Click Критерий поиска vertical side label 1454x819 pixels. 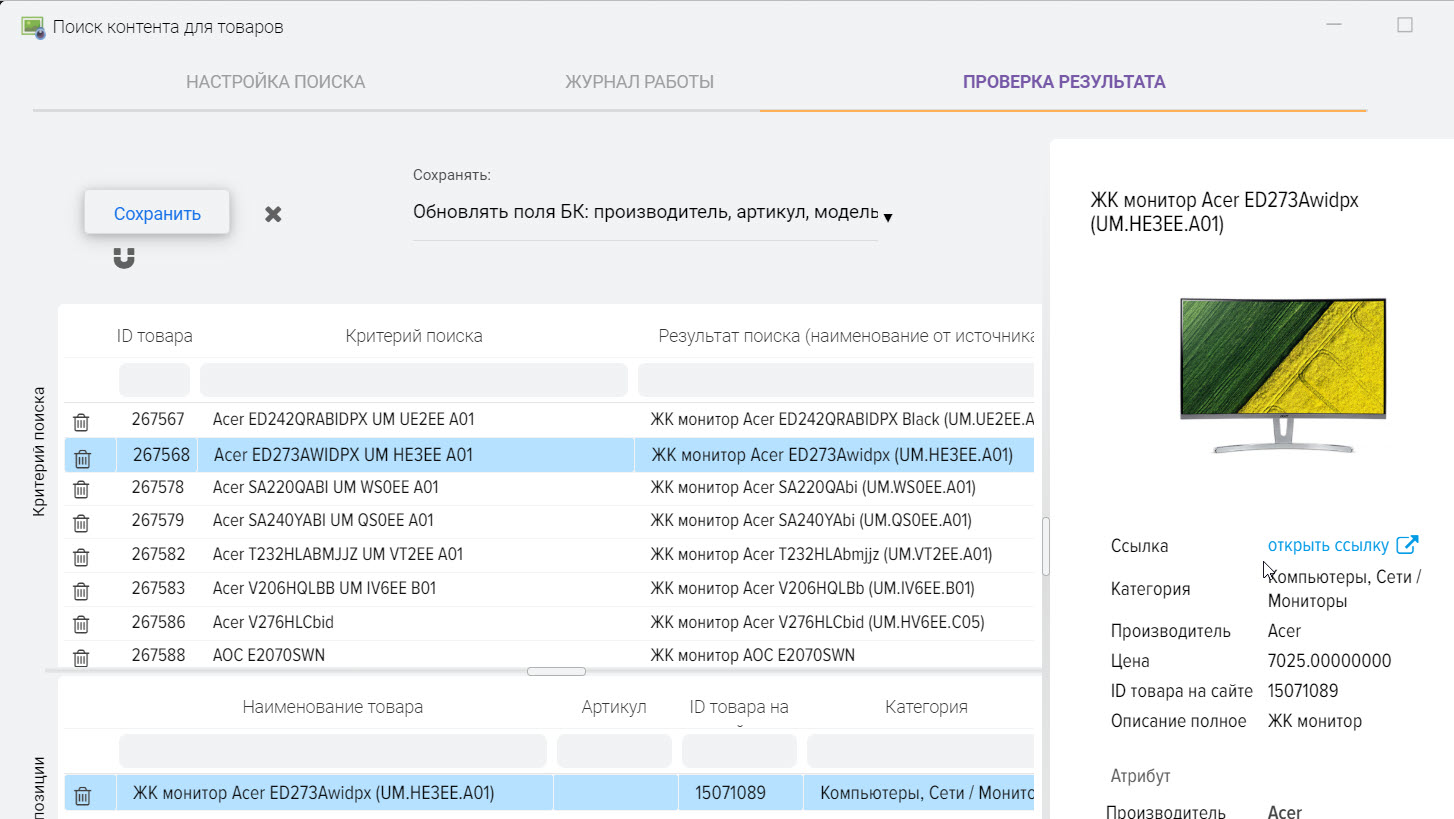coord(39,451)
